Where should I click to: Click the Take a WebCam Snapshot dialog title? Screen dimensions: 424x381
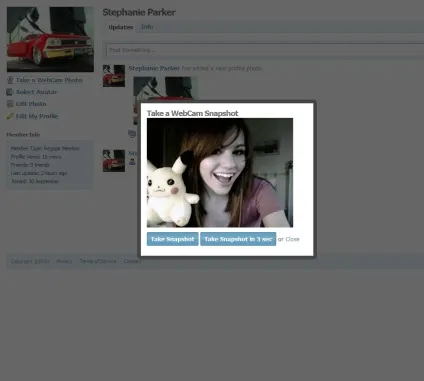coord(193,113)
